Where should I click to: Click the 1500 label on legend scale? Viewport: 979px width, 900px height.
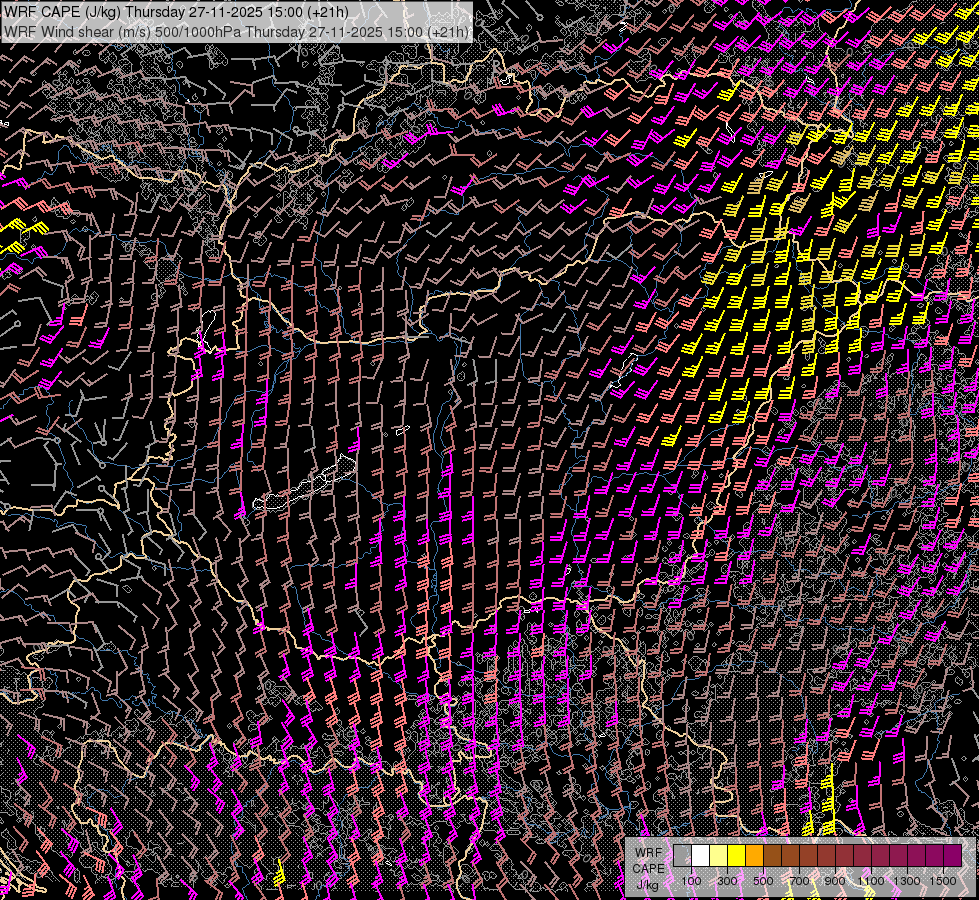point(942,880)
